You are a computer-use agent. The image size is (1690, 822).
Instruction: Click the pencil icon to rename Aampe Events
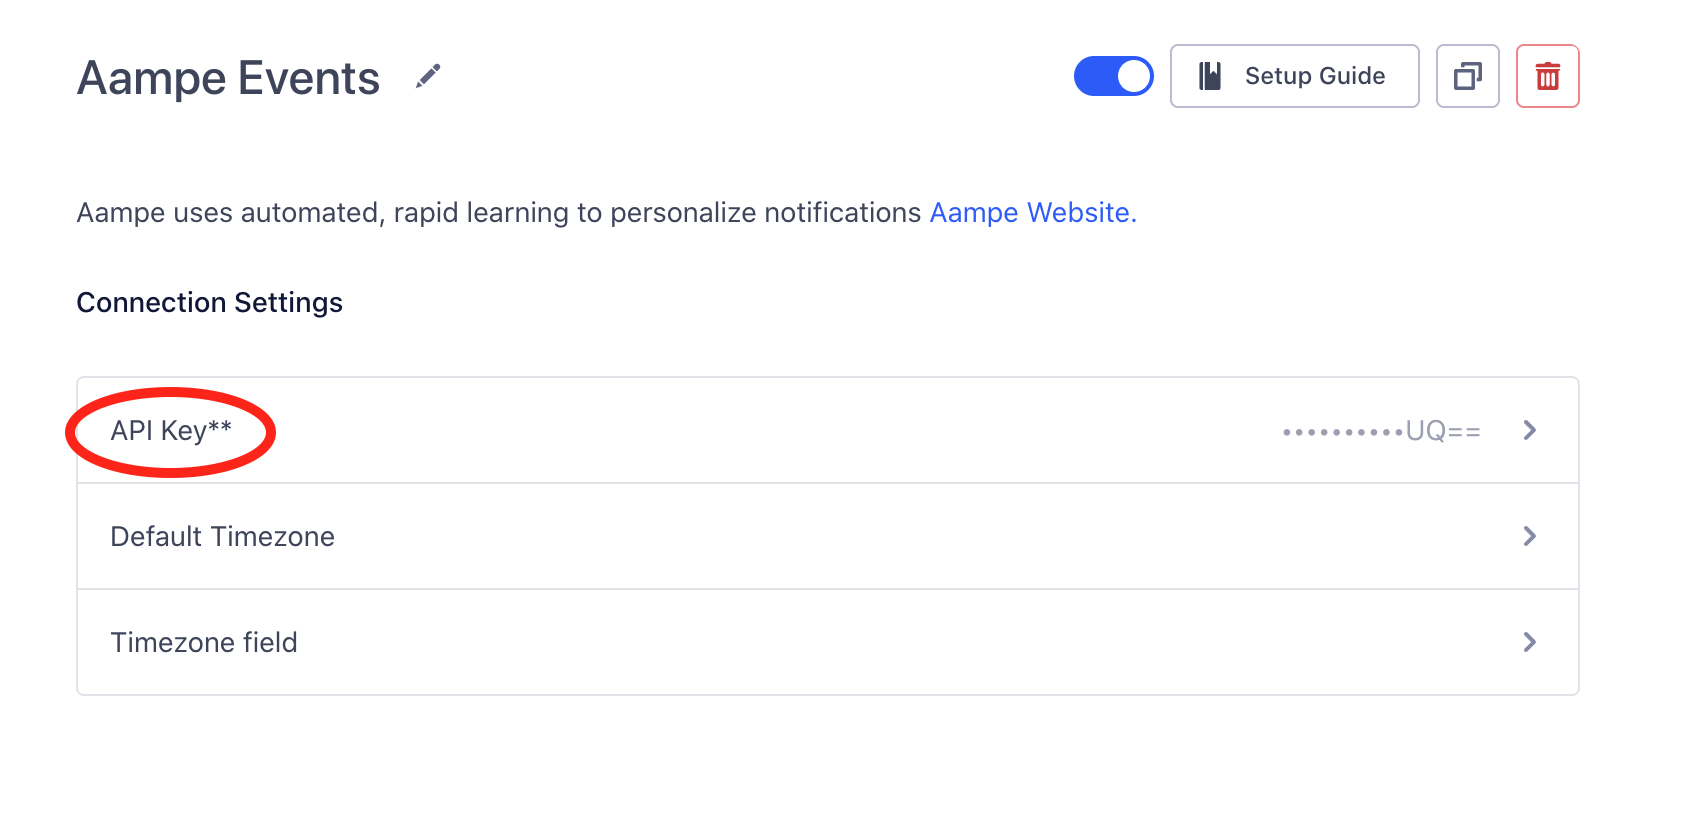[428, 76]
